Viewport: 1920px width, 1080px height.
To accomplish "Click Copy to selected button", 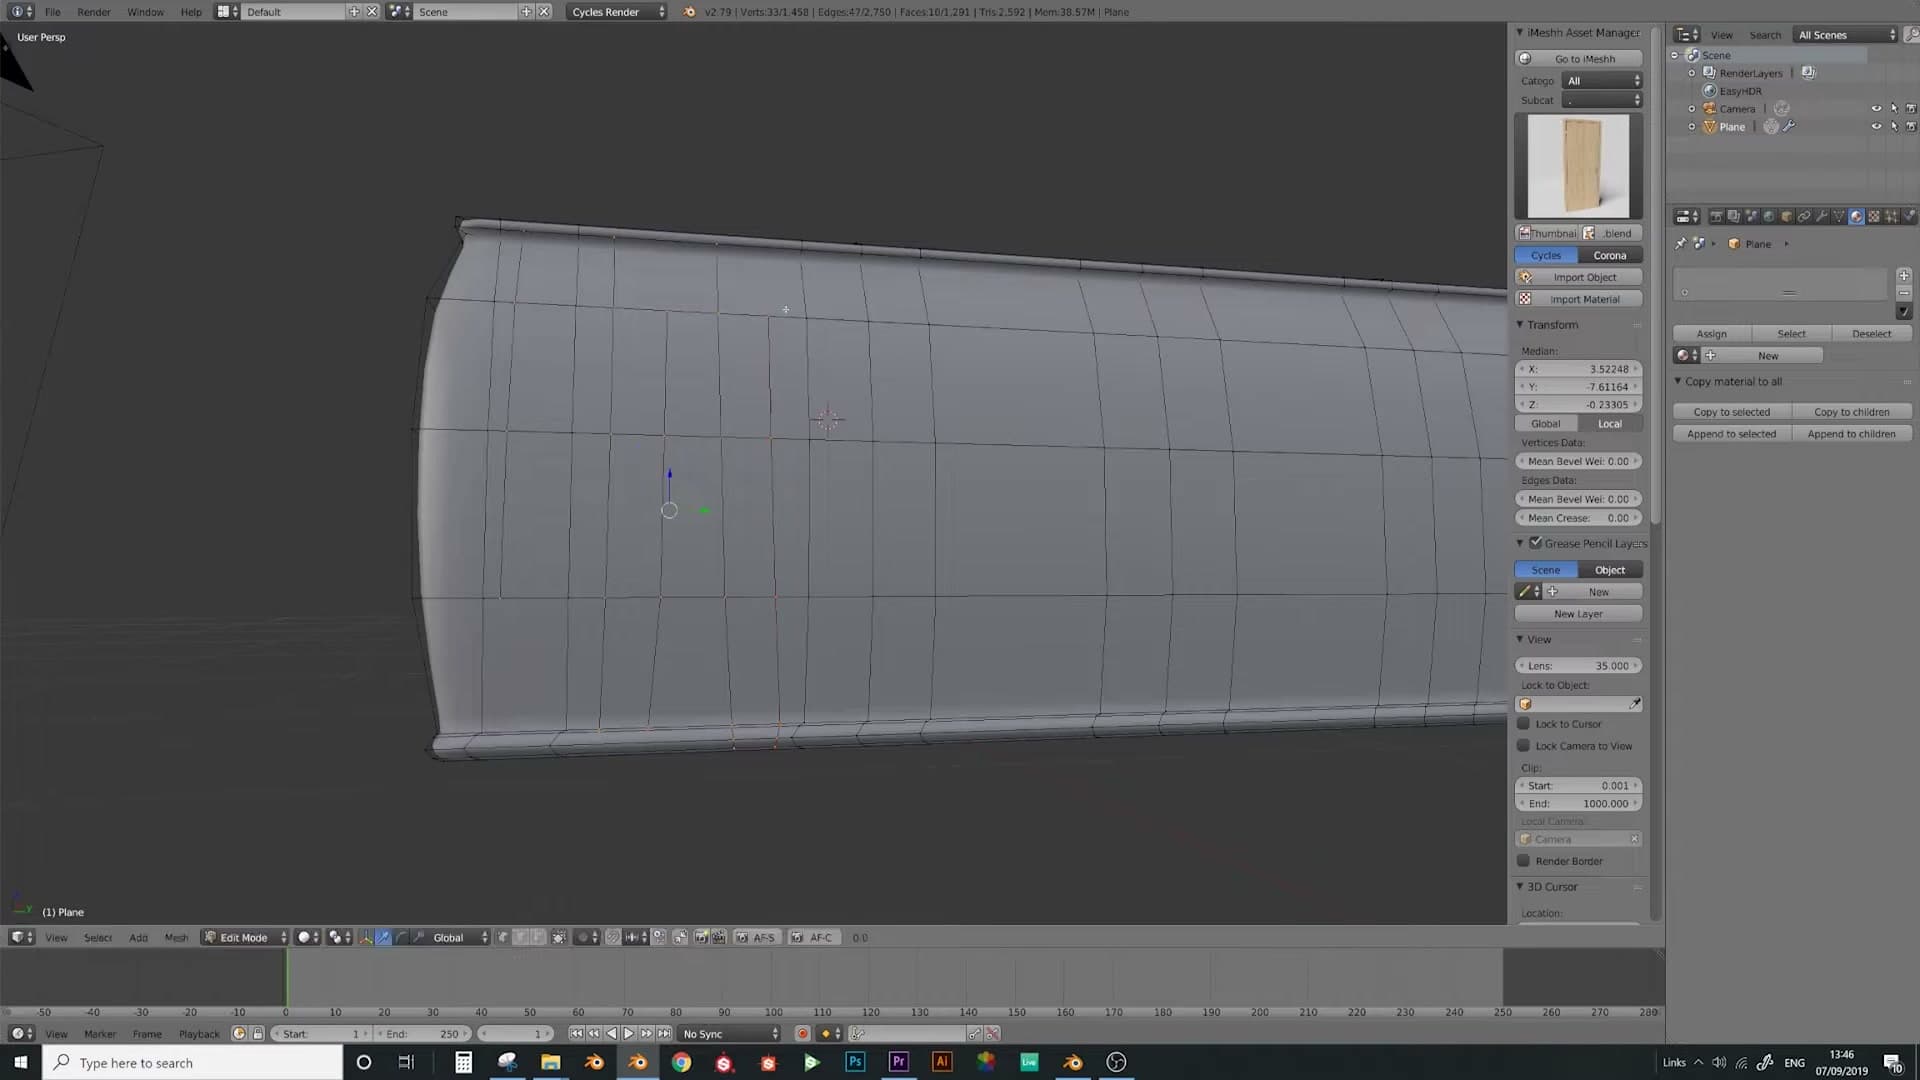I will tap(1731, 411).
